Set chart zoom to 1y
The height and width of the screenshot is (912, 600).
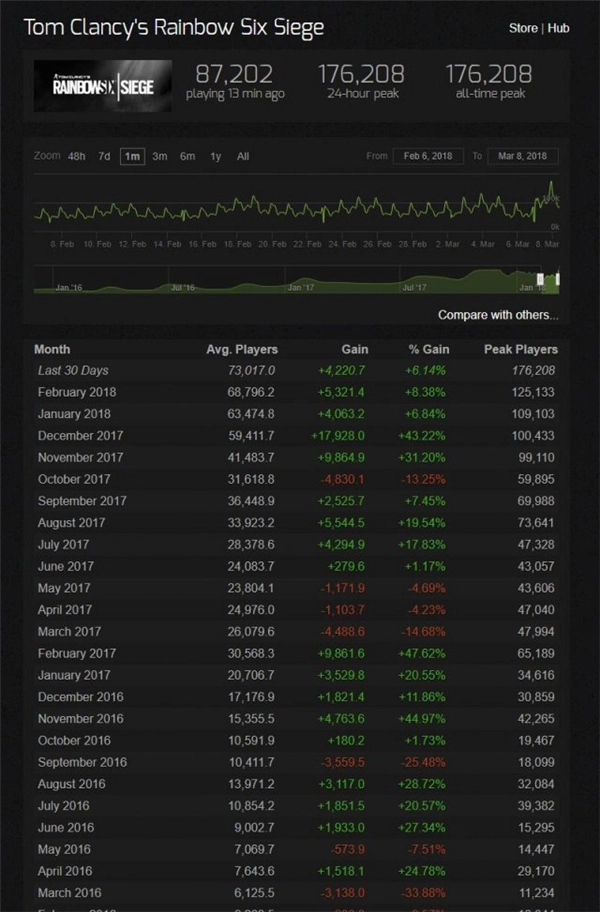tap(215, 157)
